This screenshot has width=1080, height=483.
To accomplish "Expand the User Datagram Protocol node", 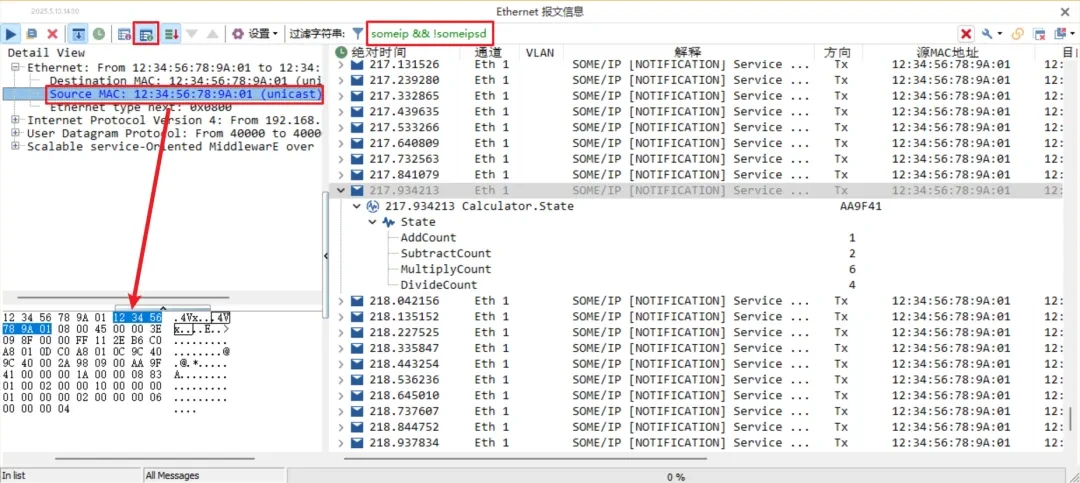I will pos(17,133).
